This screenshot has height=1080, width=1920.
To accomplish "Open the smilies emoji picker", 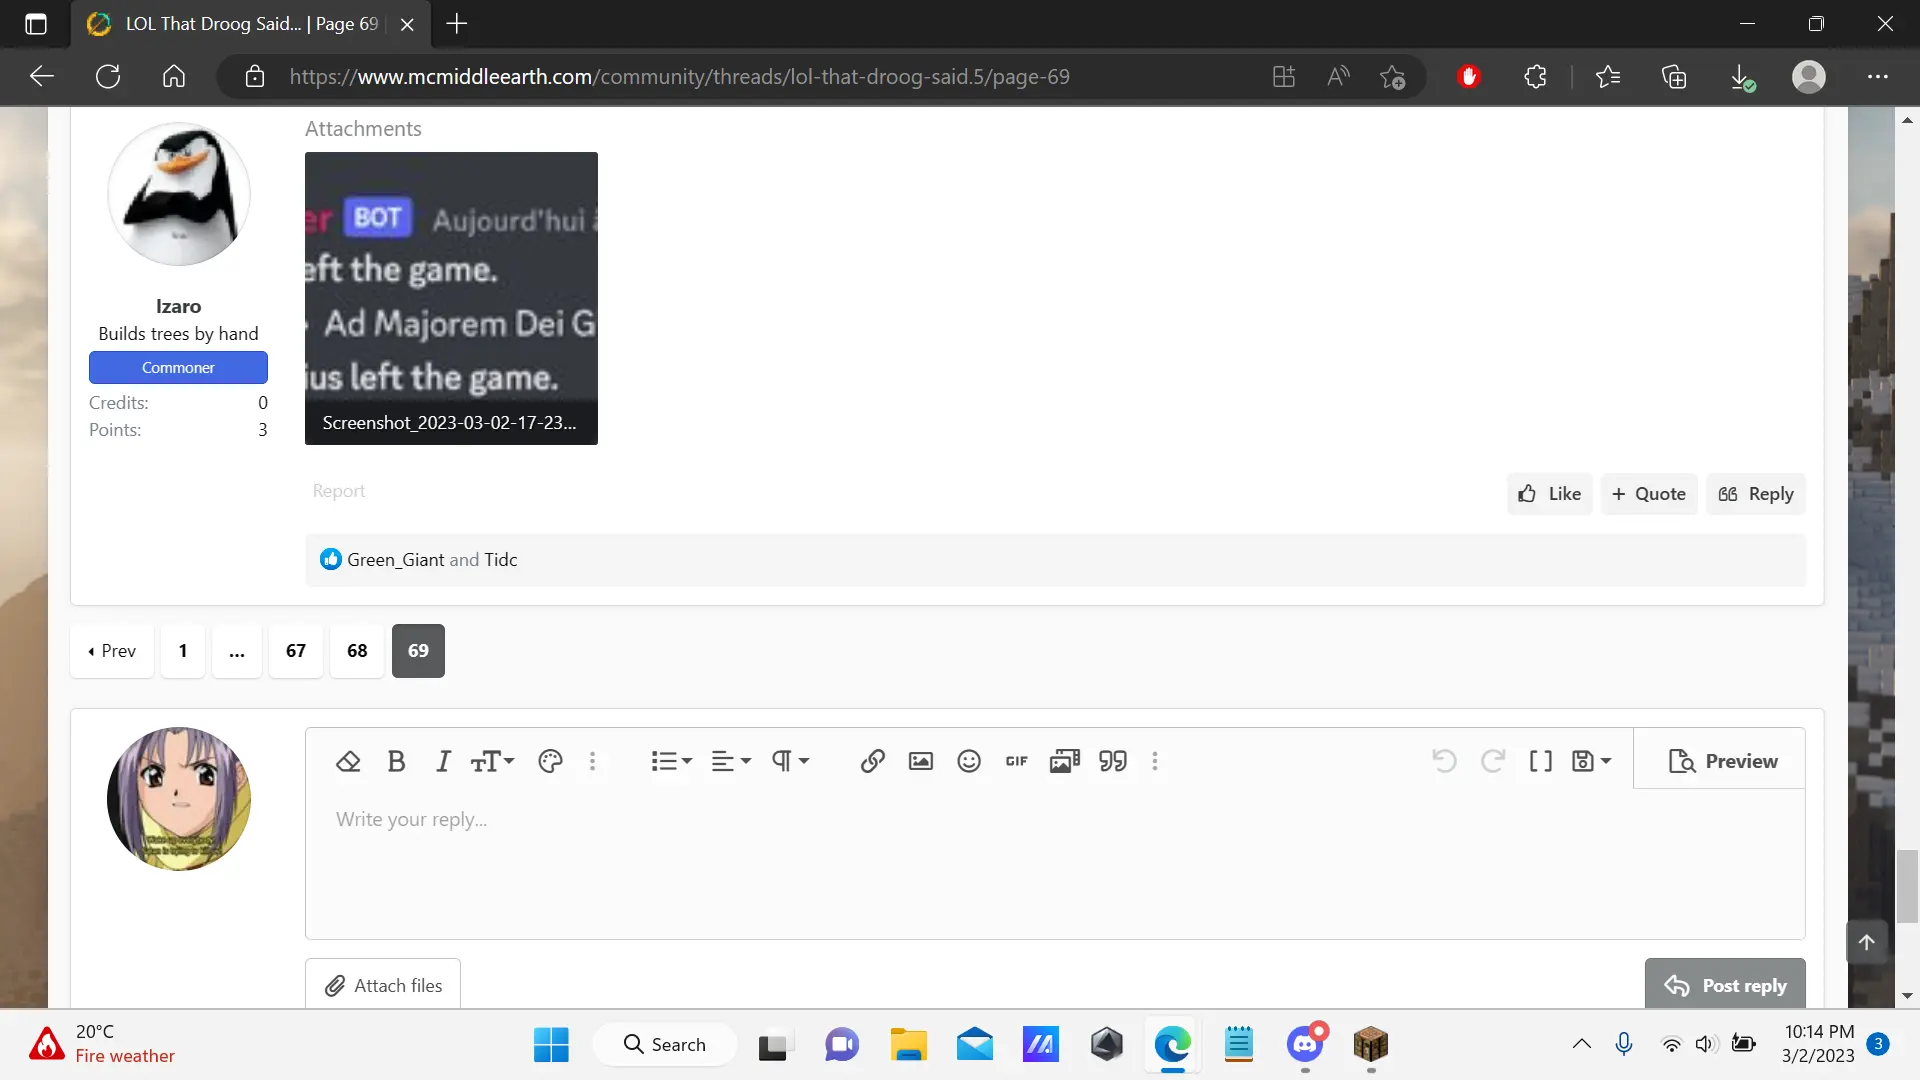I will (x=968, y=762).
